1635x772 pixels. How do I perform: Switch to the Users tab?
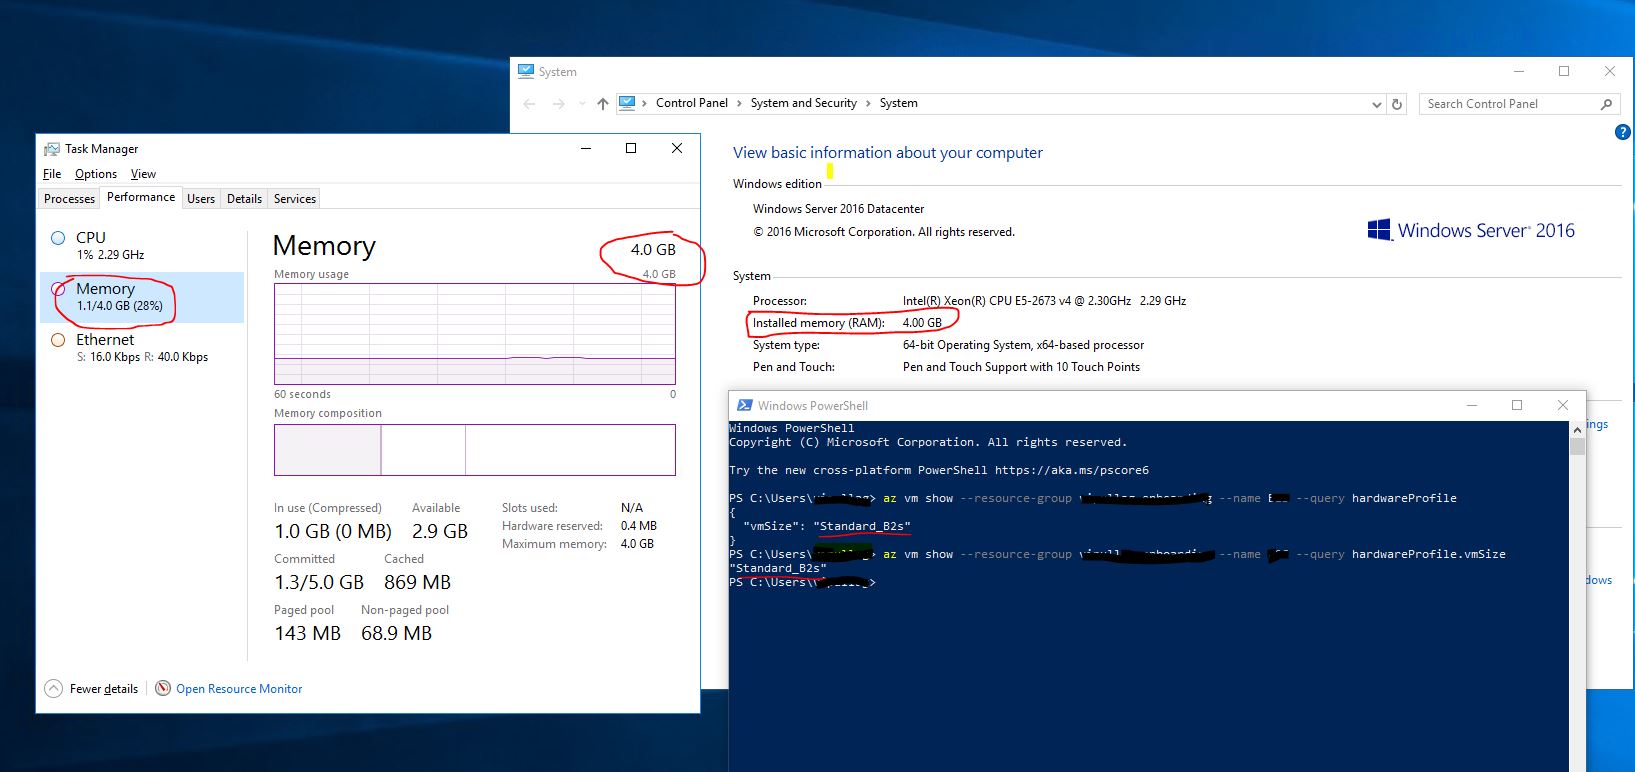tap(201, 199)
